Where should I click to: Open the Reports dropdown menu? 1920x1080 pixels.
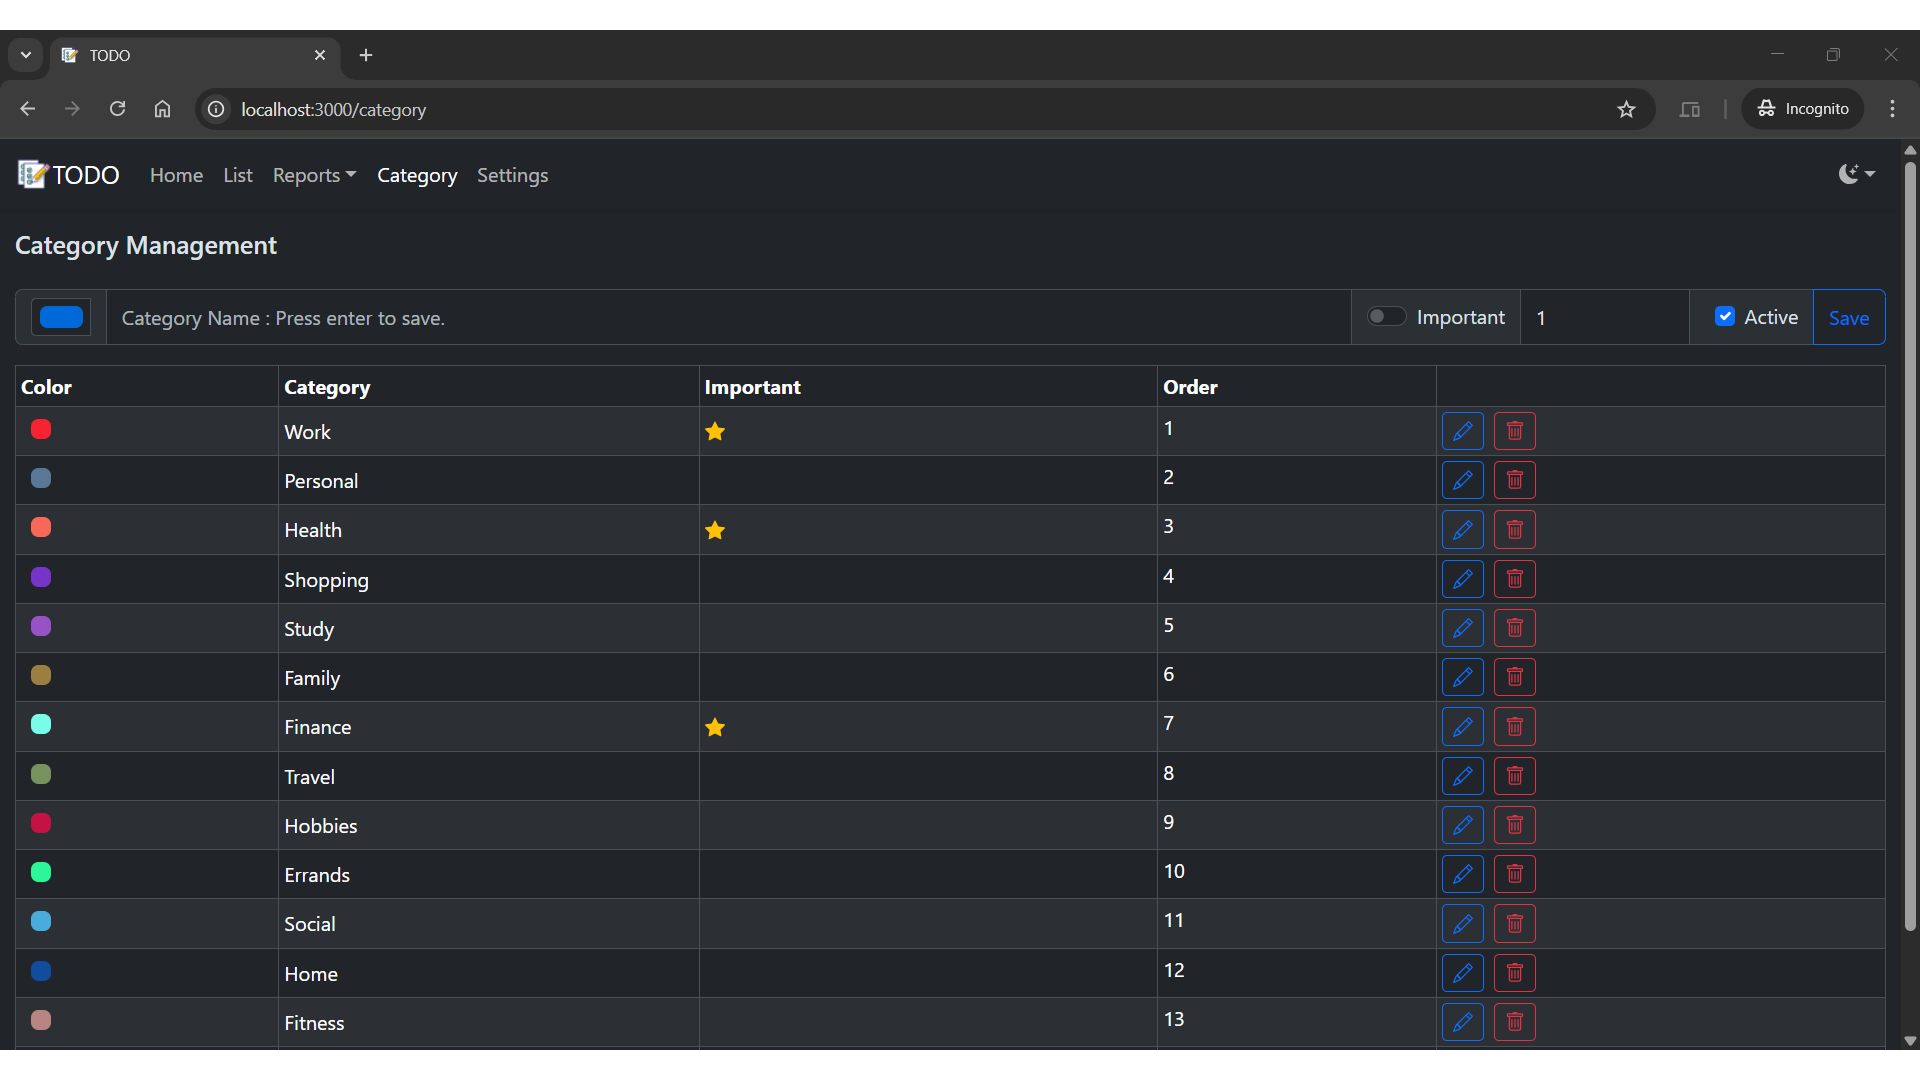pos(314,175)
